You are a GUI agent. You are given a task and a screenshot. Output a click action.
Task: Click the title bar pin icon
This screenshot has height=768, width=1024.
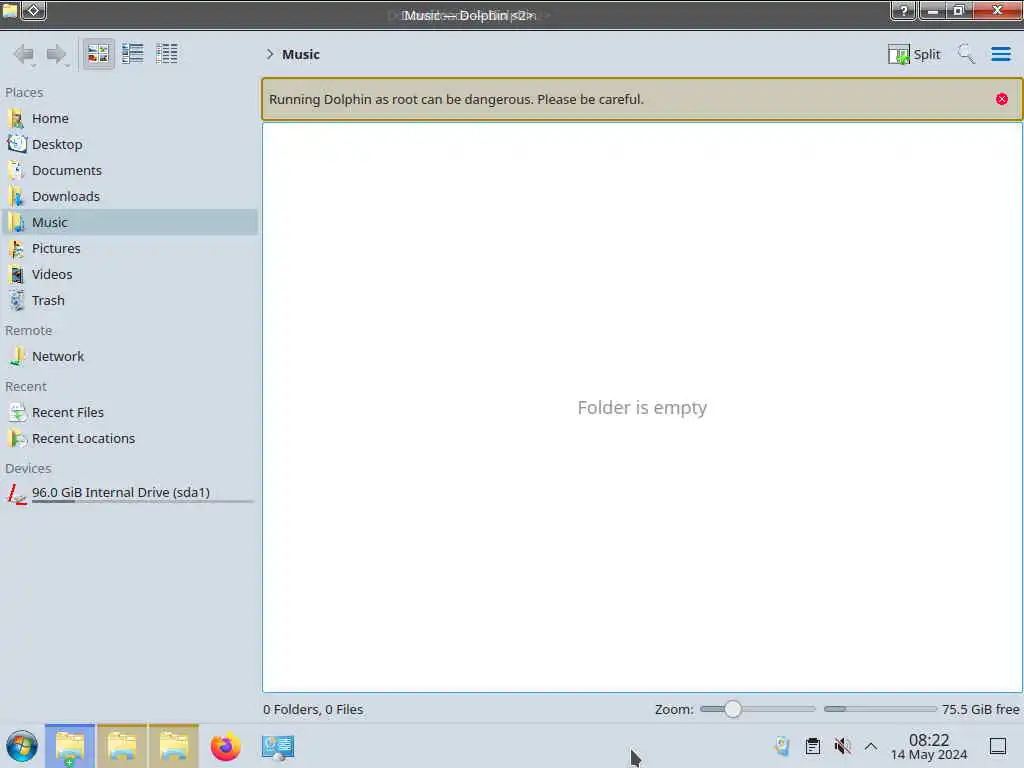[x=34, y=10]
